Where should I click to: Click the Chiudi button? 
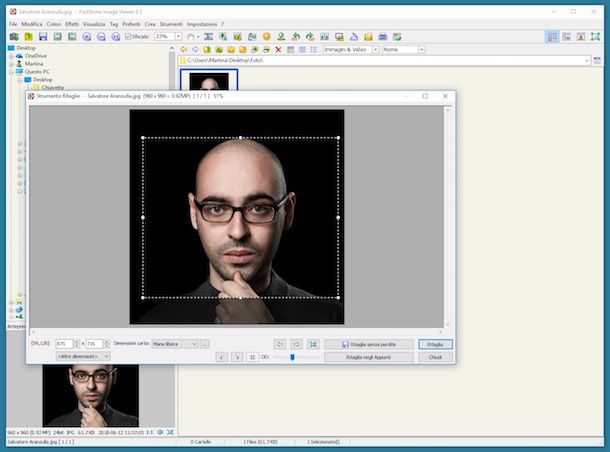(435, 357)
